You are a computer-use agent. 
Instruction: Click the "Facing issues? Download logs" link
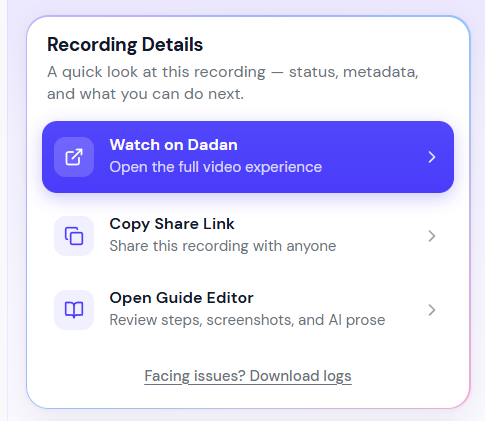[248, 376]
